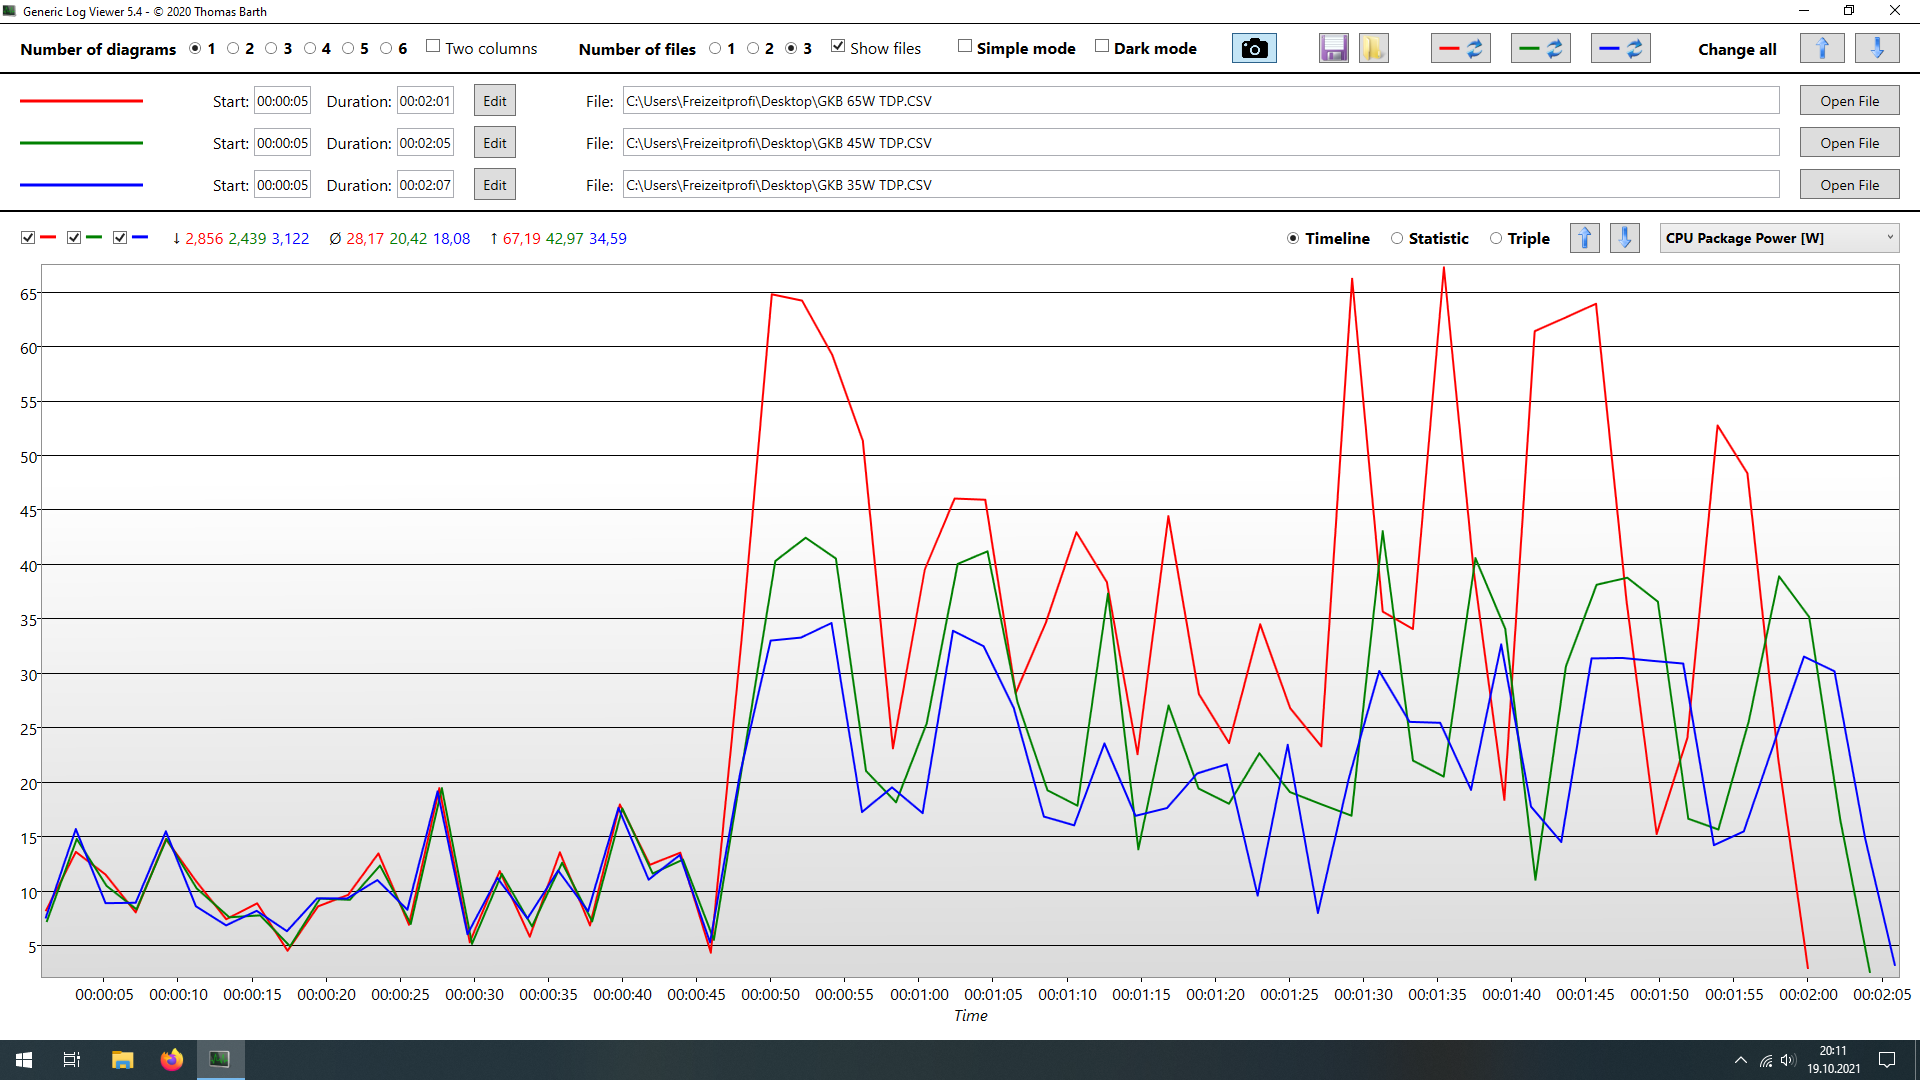Click Start field of 65W file
The width and height of the screenshot is (1920, 1080).
click(x=283, y=101)
